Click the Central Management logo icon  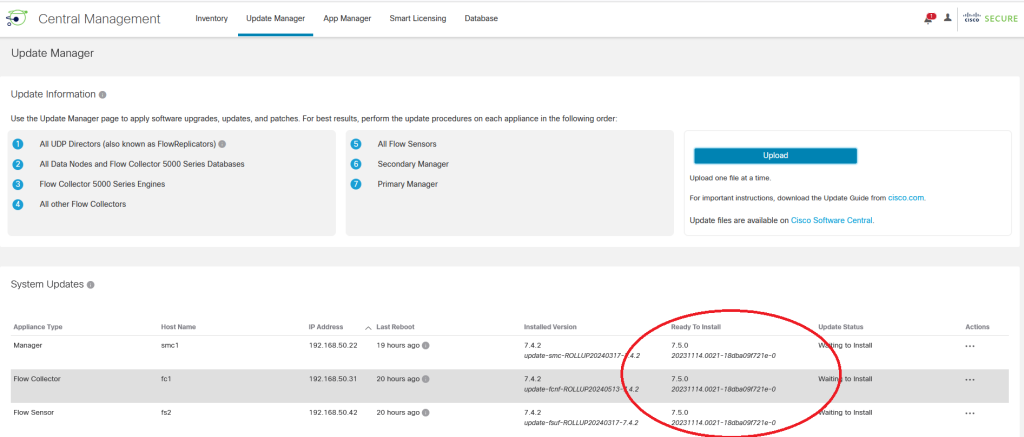(x=16, y=18)
